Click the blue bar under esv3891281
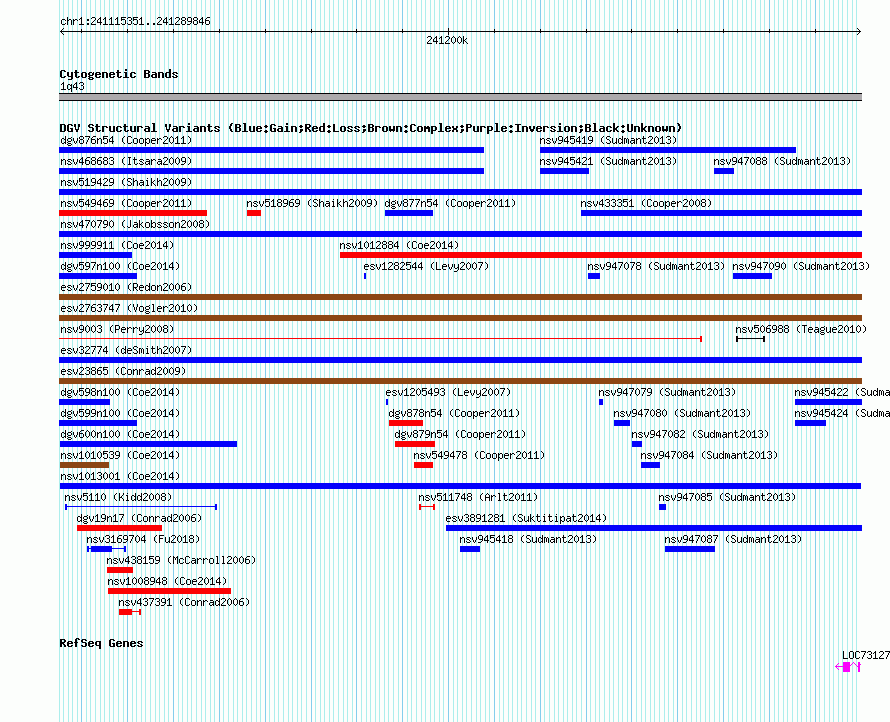Viewport: 890px width, 722px height. 654,528
